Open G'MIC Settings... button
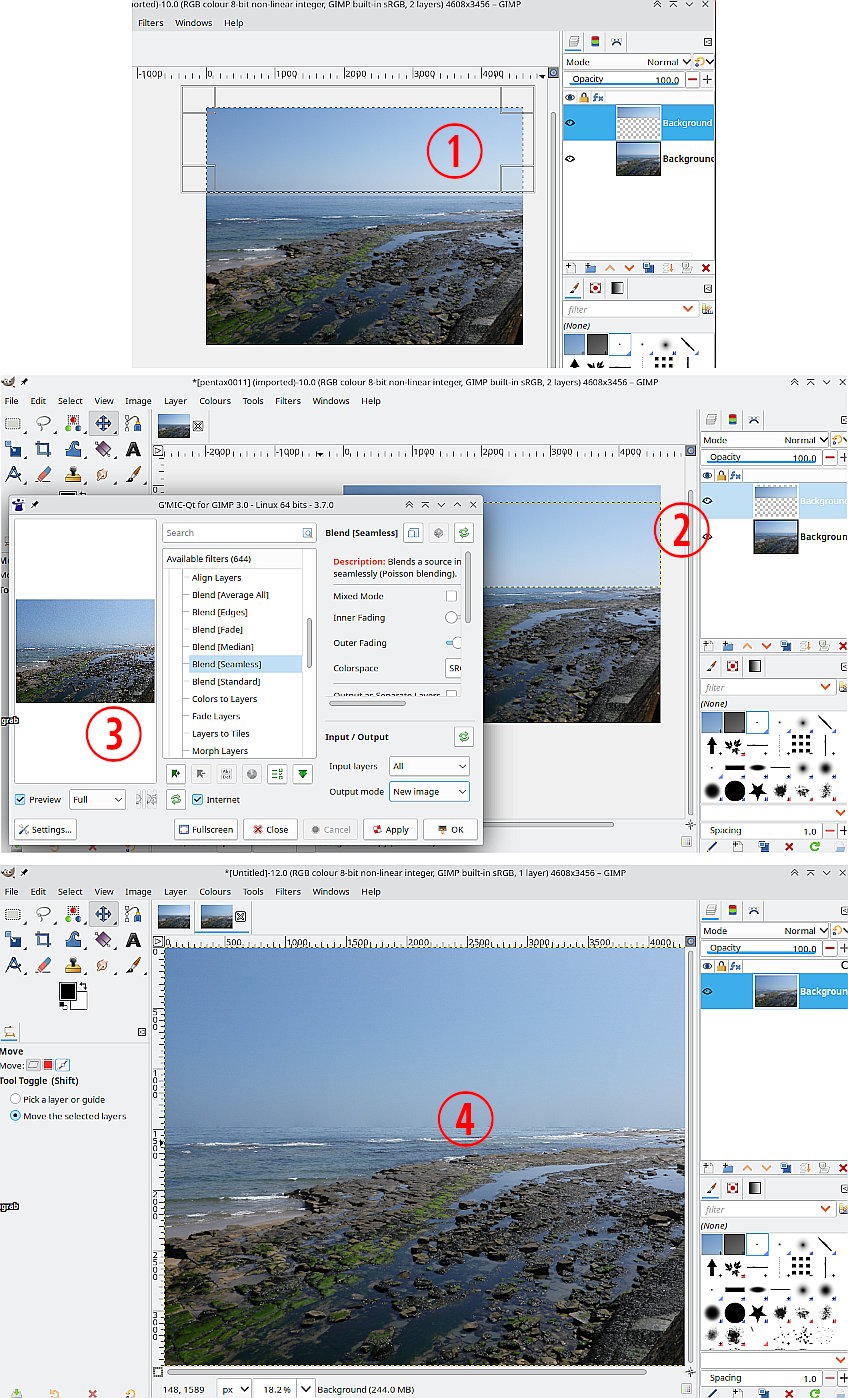Screen dimensions: 848x1398 pyautogui.click(x=45, y=829)
